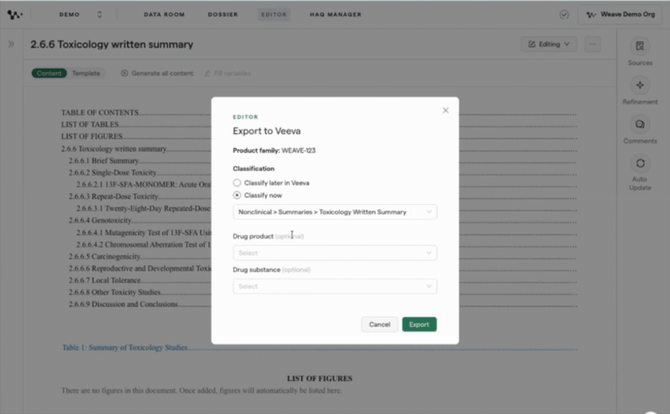Click 2.6.6.7 Local Tolerance entry
This screenshot has width=670, height=414.
click(105, 280)
